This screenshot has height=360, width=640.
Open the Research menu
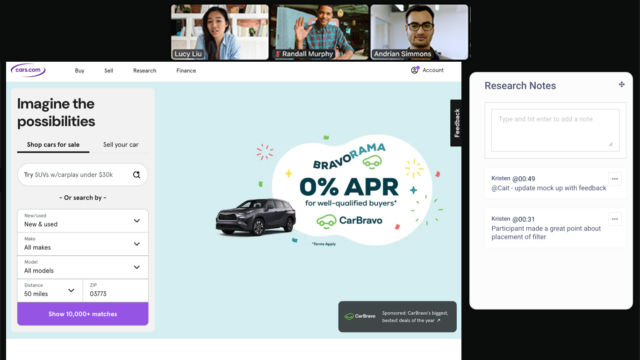(144, 71)
